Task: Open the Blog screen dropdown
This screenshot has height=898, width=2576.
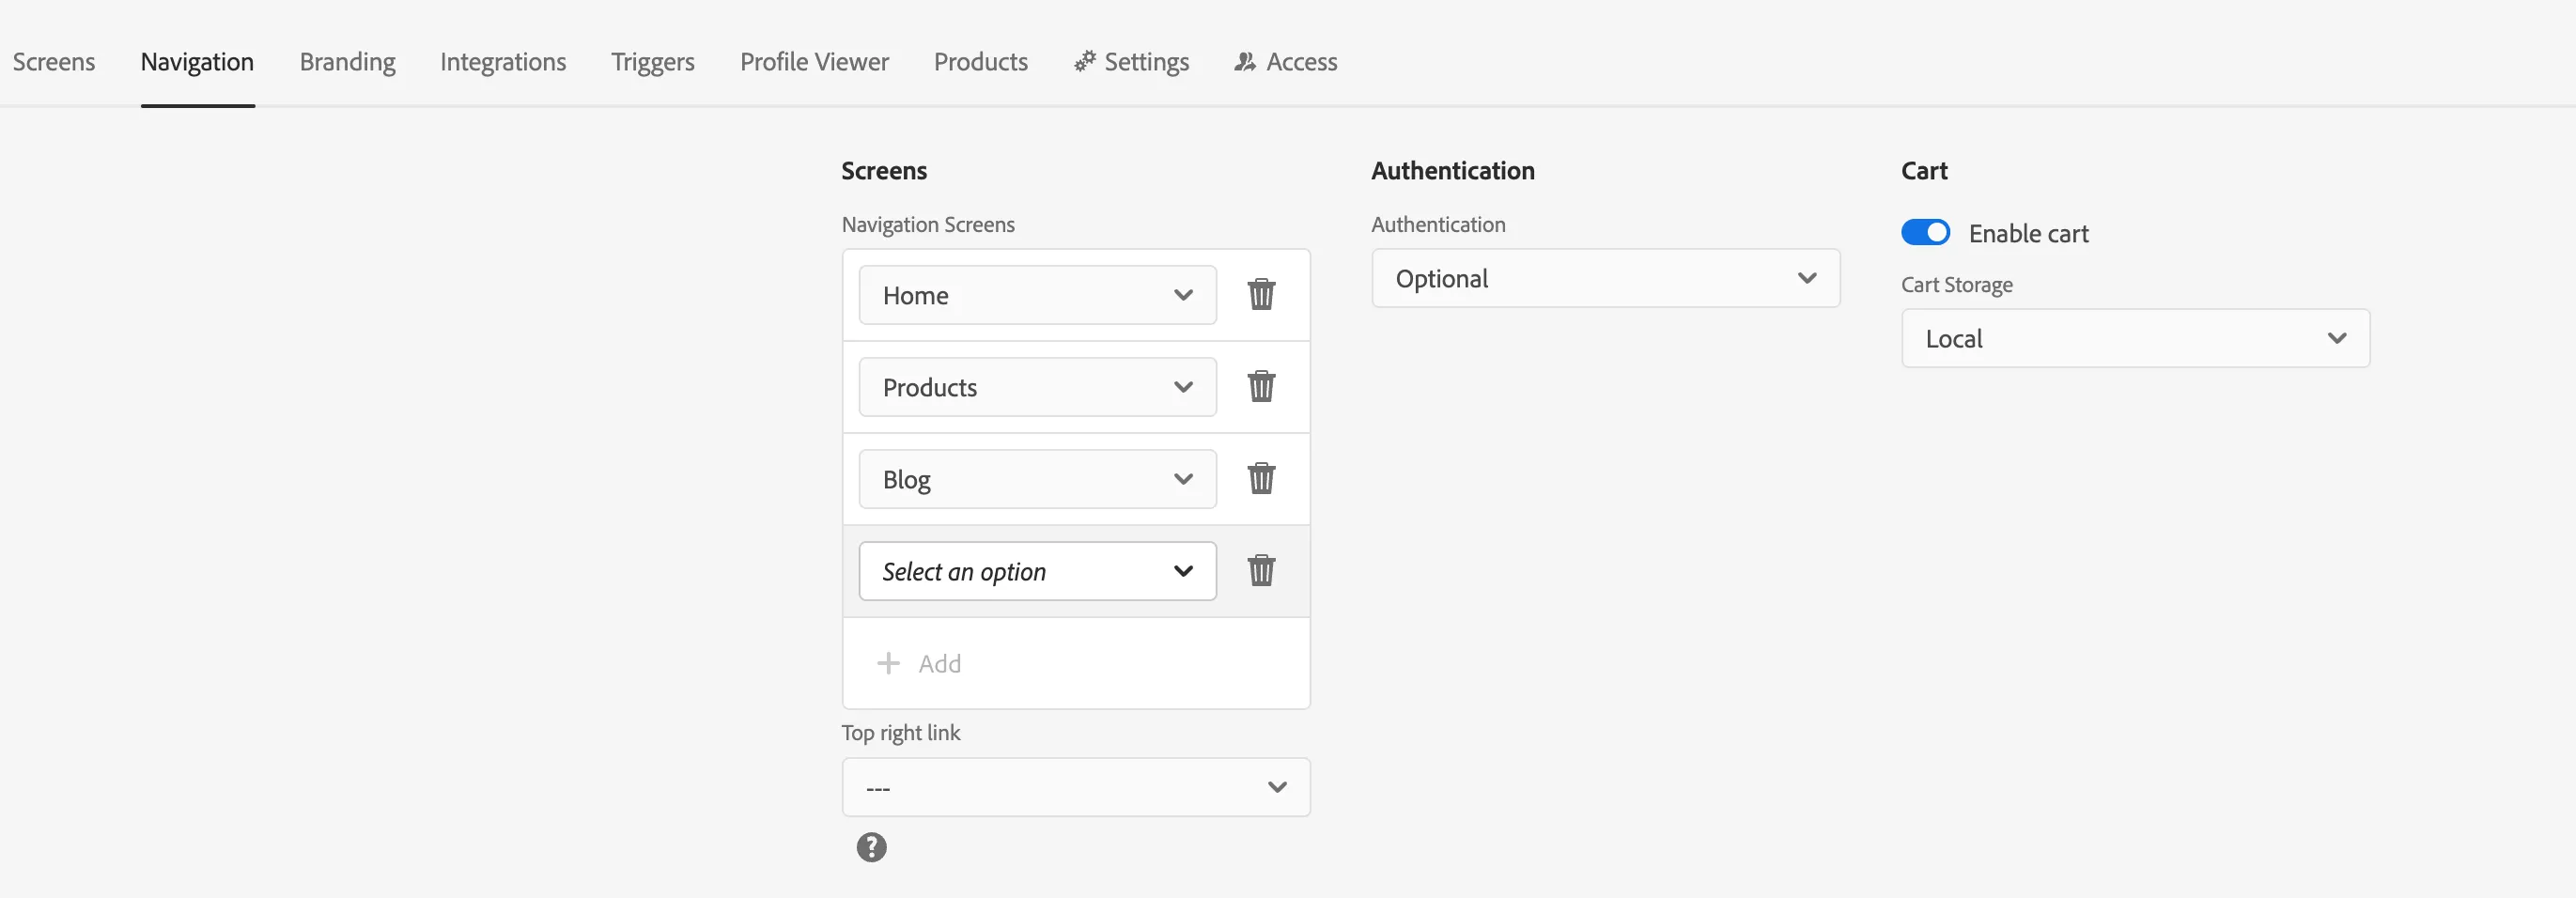Action: pos(1037,479)
